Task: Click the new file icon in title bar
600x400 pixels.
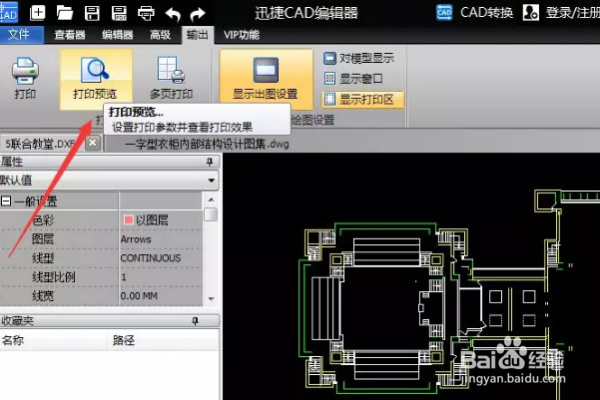Action: click(37, 13)
